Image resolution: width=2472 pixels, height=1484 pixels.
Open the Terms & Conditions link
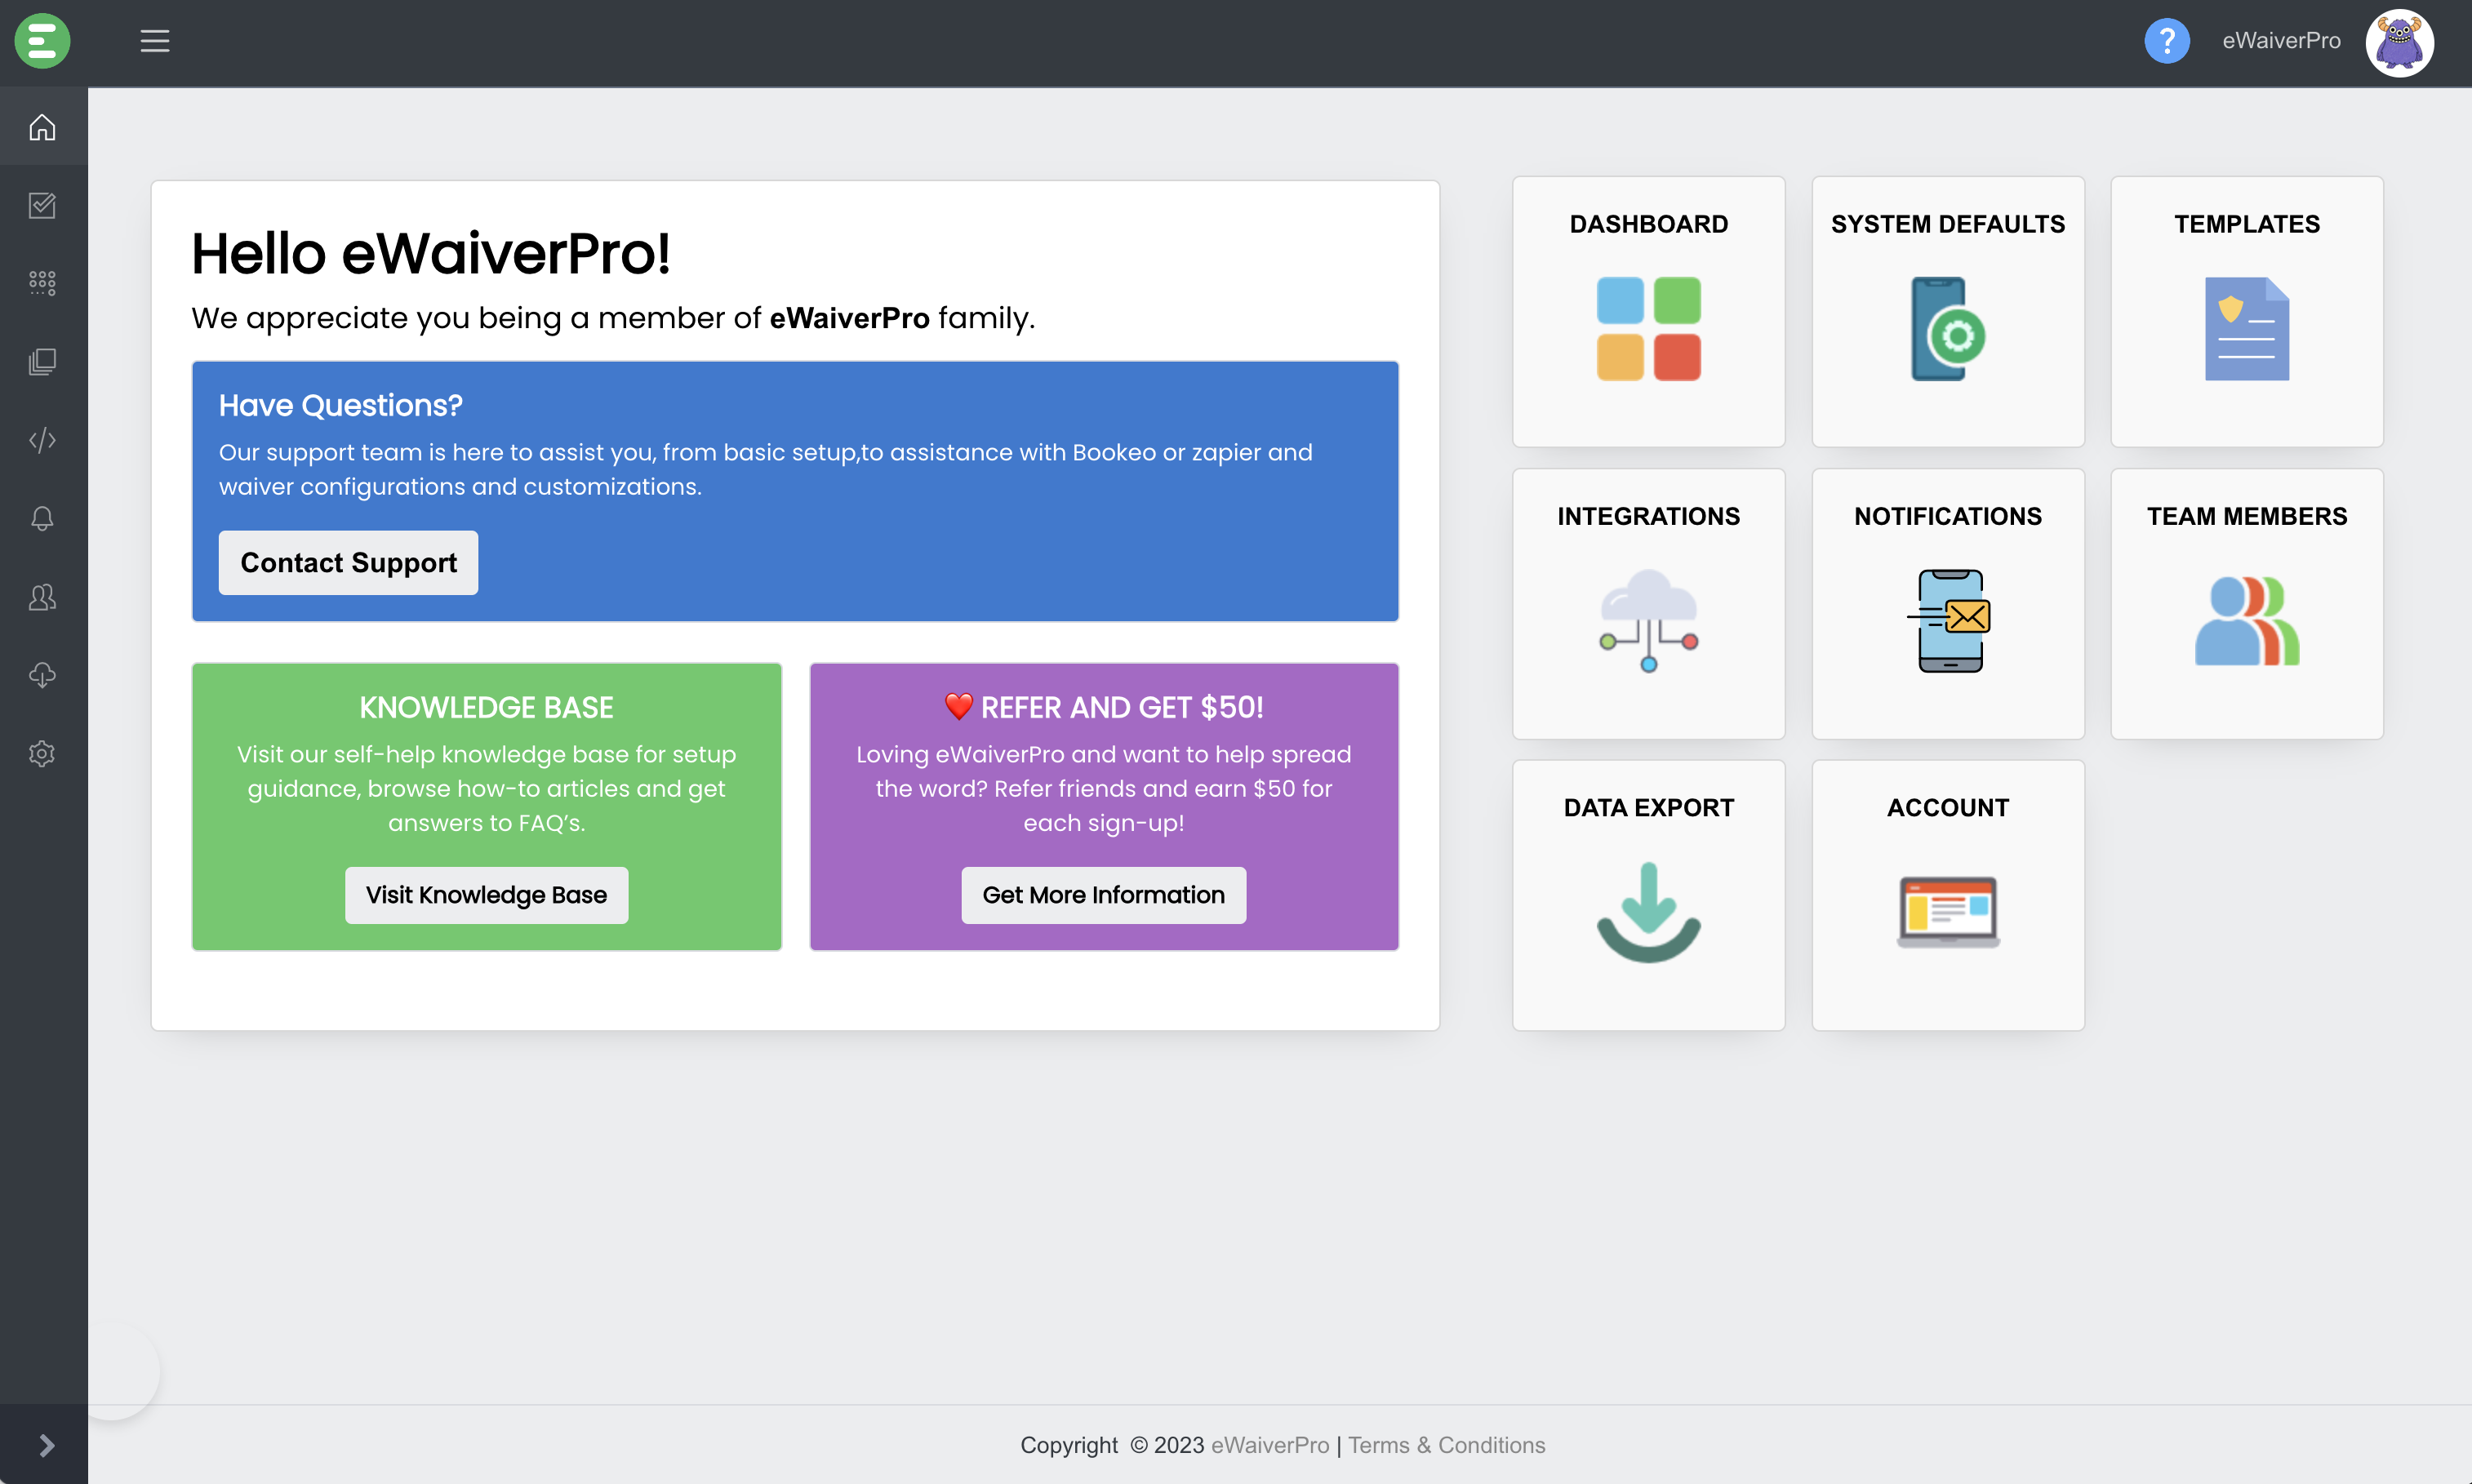coord(1446,1445)
